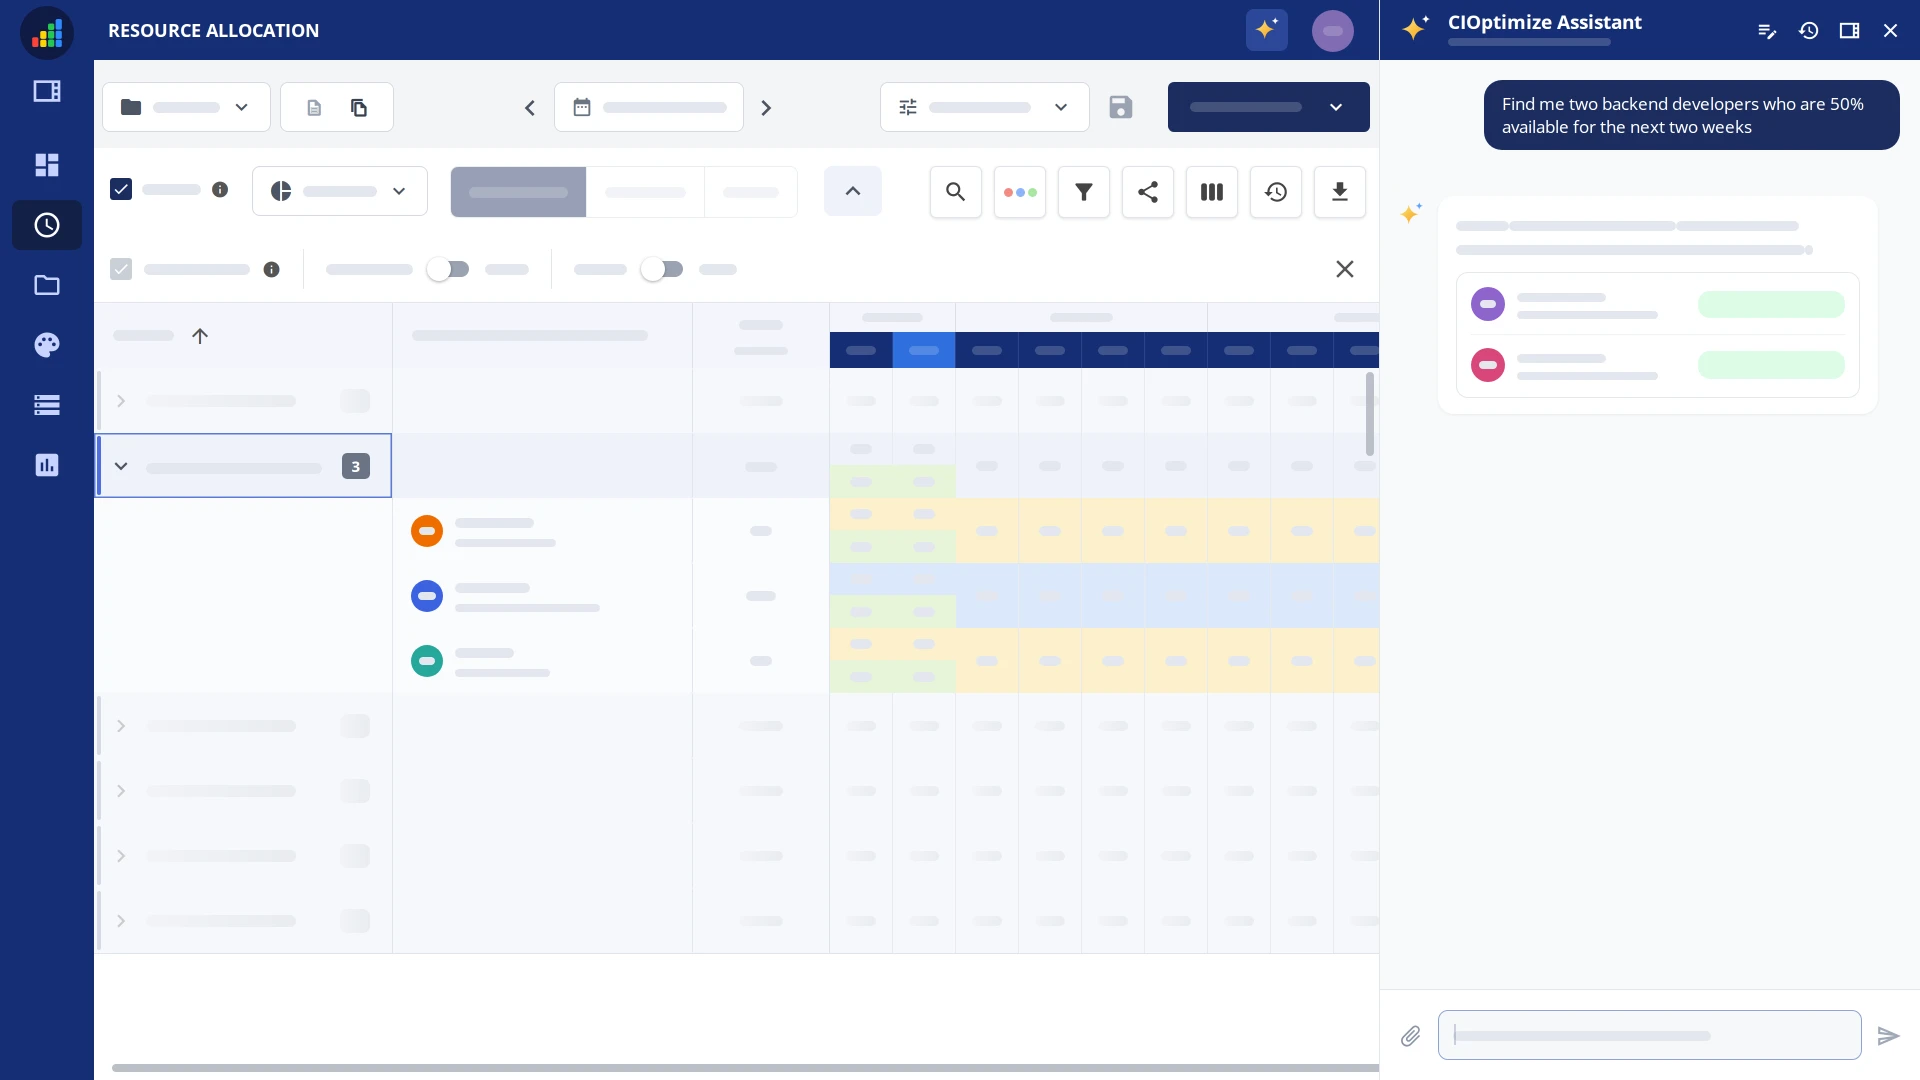Toggle the second switch in options bar
Screen dimensions: 1920x1080
pyautogui.click(x=662, y=269)
